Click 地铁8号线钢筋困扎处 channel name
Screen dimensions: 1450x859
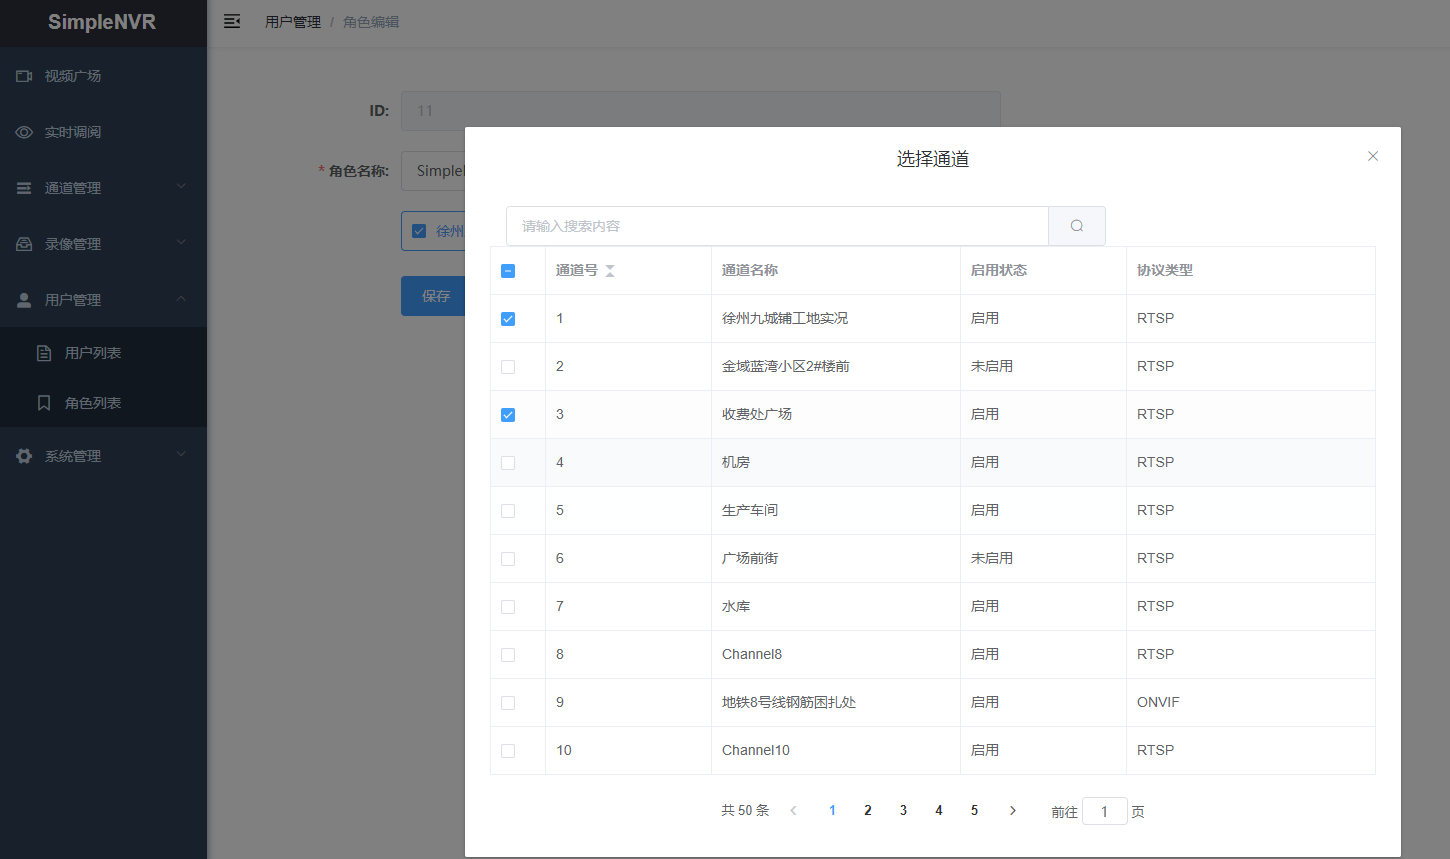(789, 702)
